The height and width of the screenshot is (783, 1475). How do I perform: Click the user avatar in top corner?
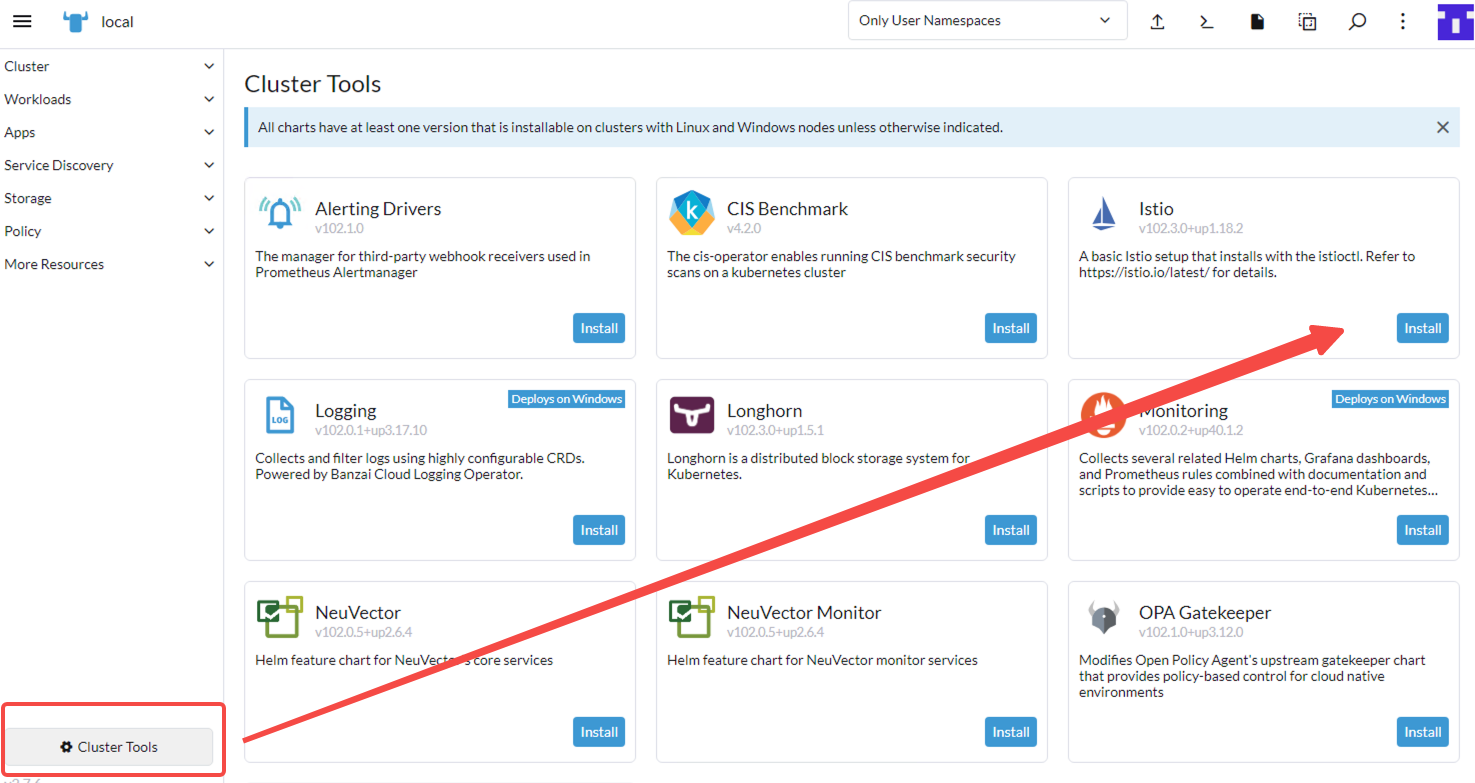point(1455,21)
